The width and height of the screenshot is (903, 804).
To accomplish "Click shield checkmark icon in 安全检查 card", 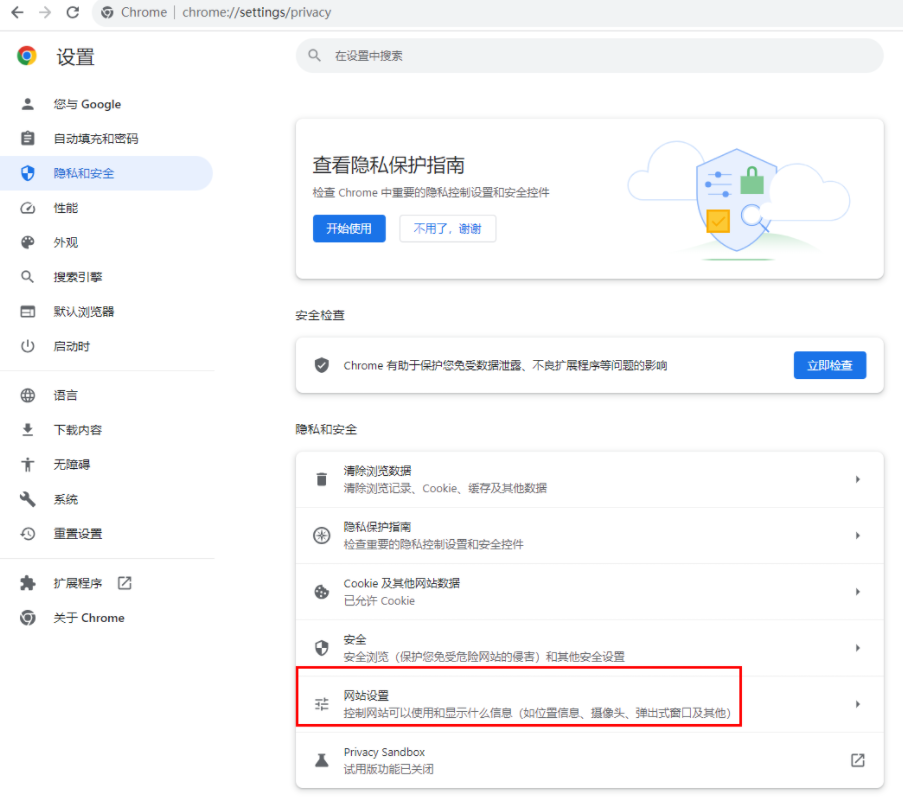I will click(x=321, y=365).
